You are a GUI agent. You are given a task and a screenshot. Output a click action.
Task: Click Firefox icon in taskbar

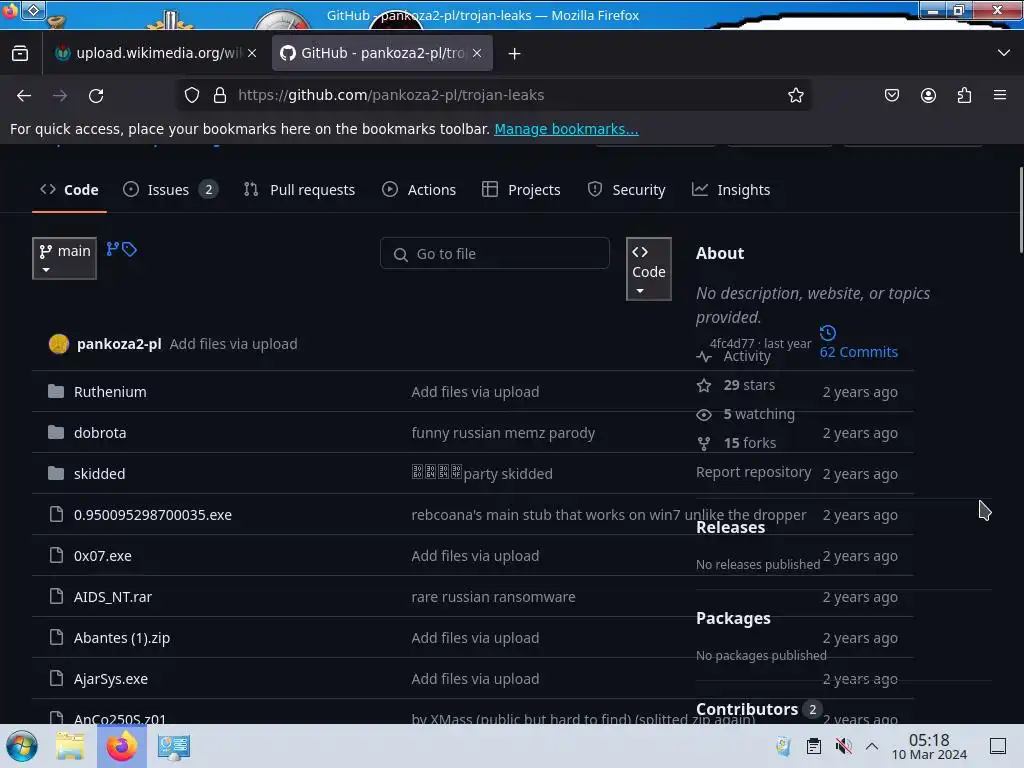(121, 746)
